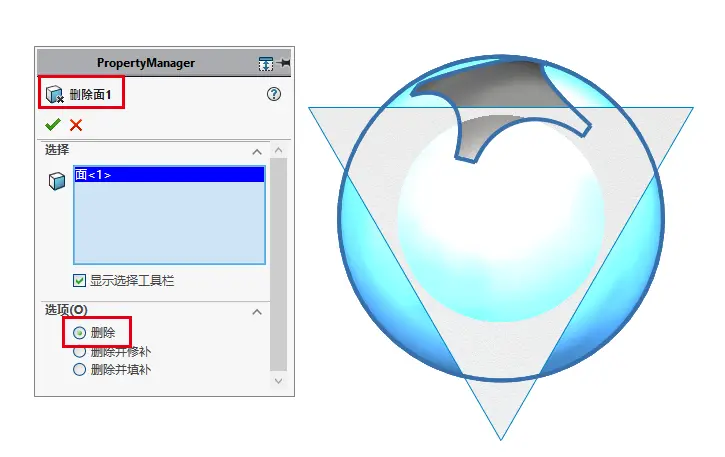Image resolution: width=725 pixels, height=457 pixels.
Task: Click the 删除面1 feature cube icon
Action: click(x=55, y=94)
